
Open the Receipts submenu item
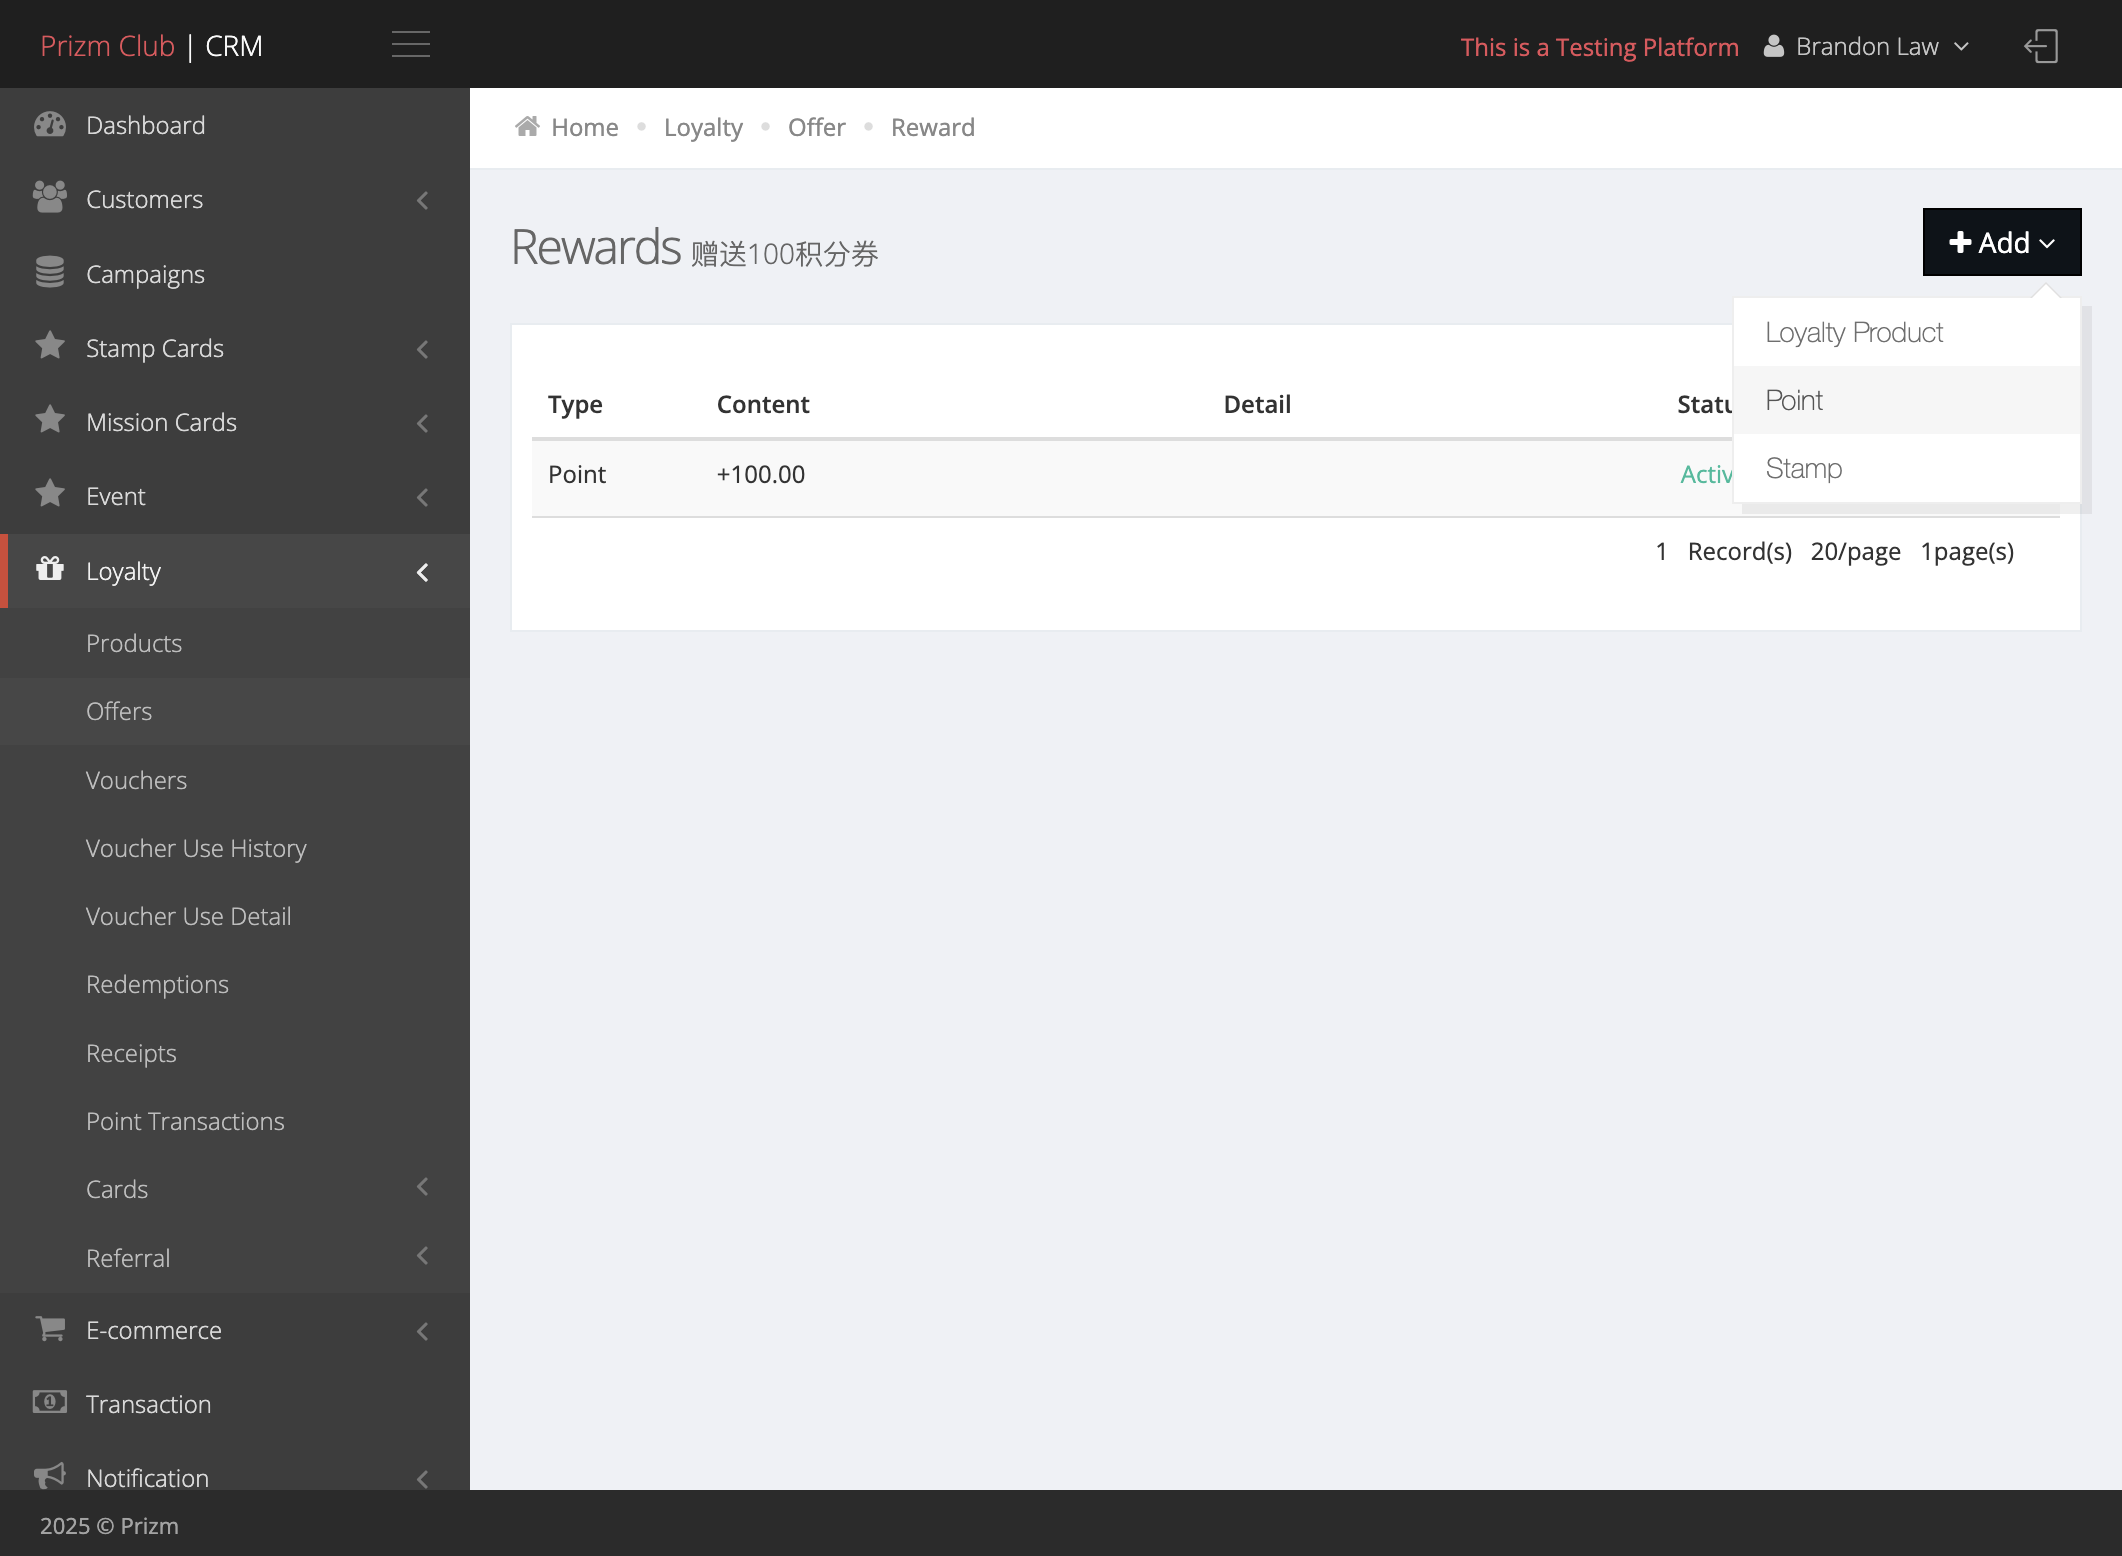click(x=235, y=1053)
